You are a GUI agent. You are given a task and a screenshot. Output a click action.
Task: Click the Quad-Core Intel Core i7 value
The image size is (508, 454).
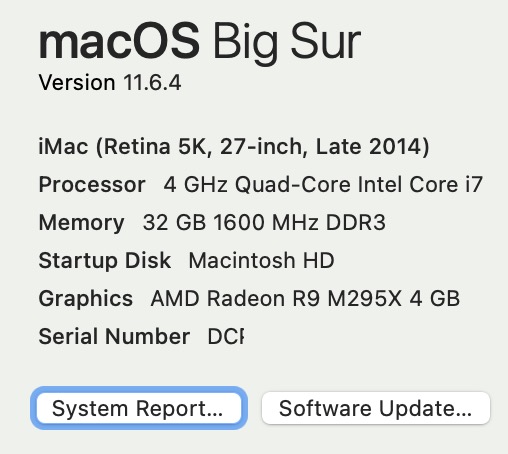359,184
